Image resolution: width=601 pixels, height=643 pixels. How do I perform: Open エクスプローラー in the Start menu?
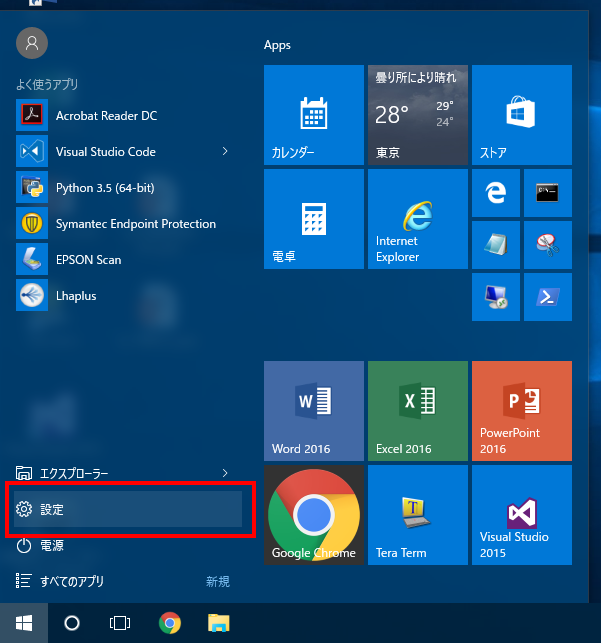coord(123,473)
